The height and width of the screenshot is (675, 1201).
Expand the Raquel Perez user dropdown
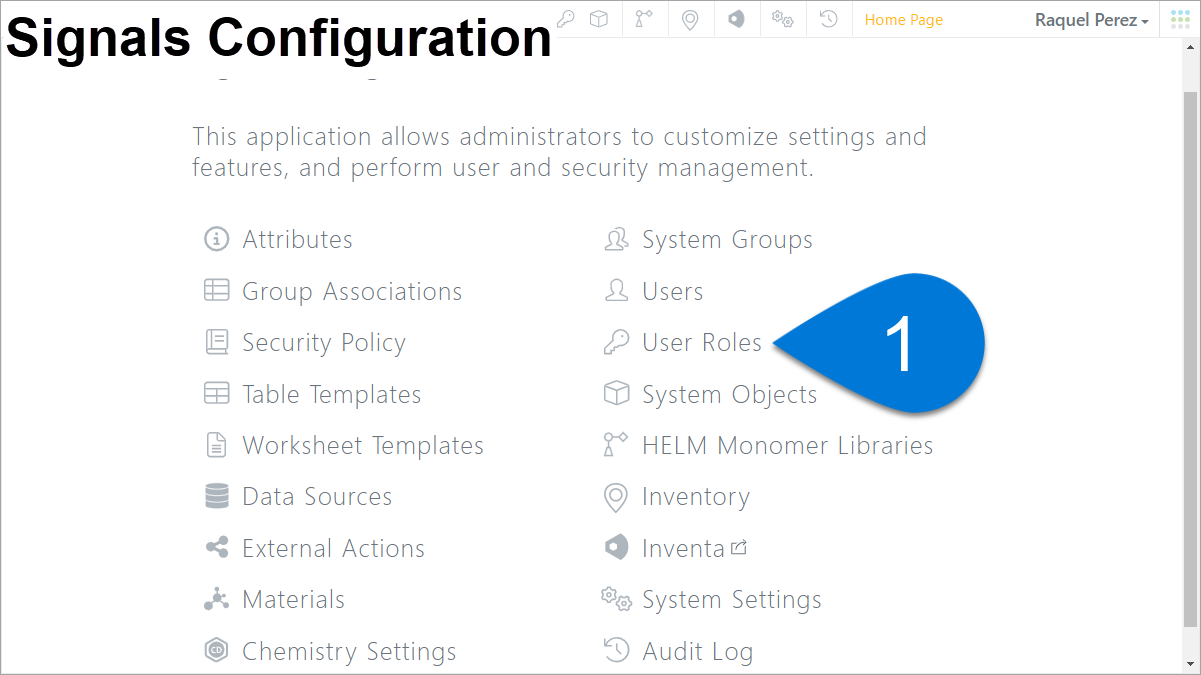point(1091,20)
